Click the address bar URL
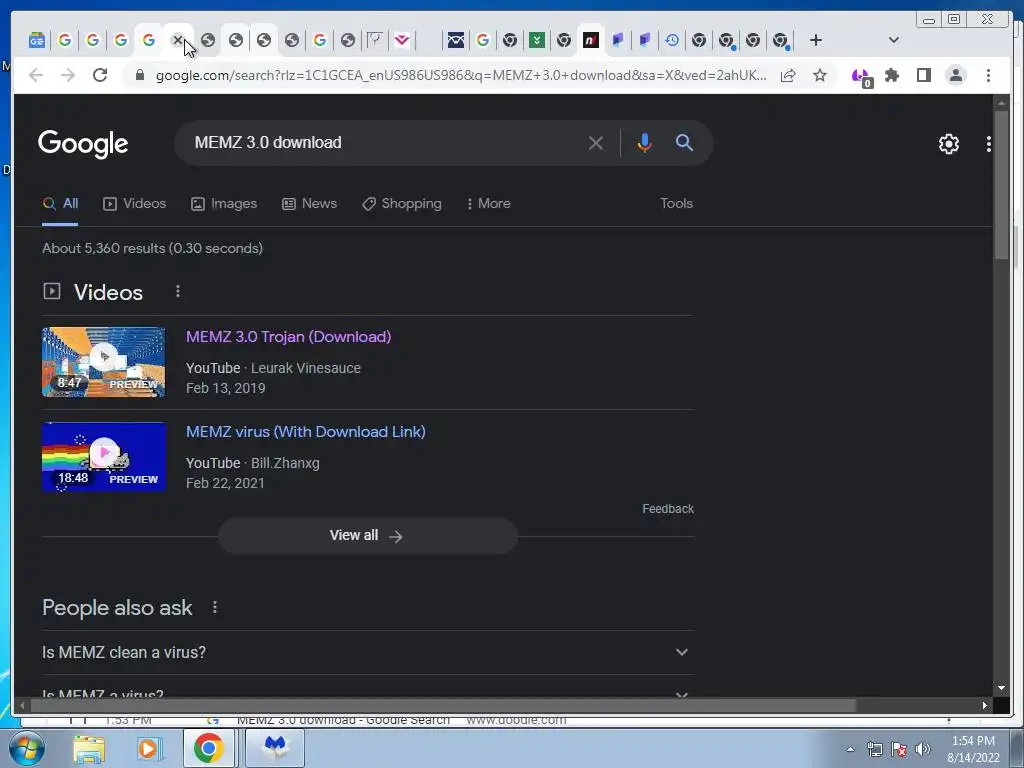This screenshot has width=1024, height=768. coord(460,75)
